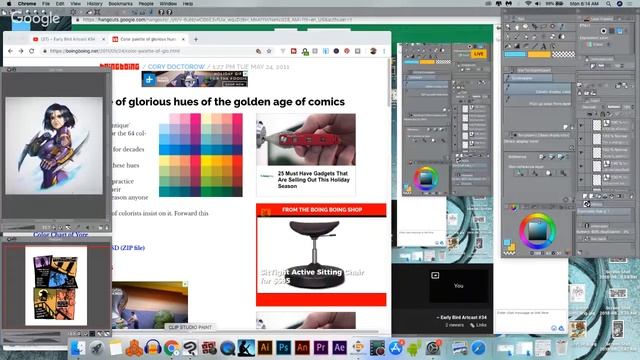640x360 pixels.
Task: Open Premiere Pro from the Dock
Action: point(321,348)
